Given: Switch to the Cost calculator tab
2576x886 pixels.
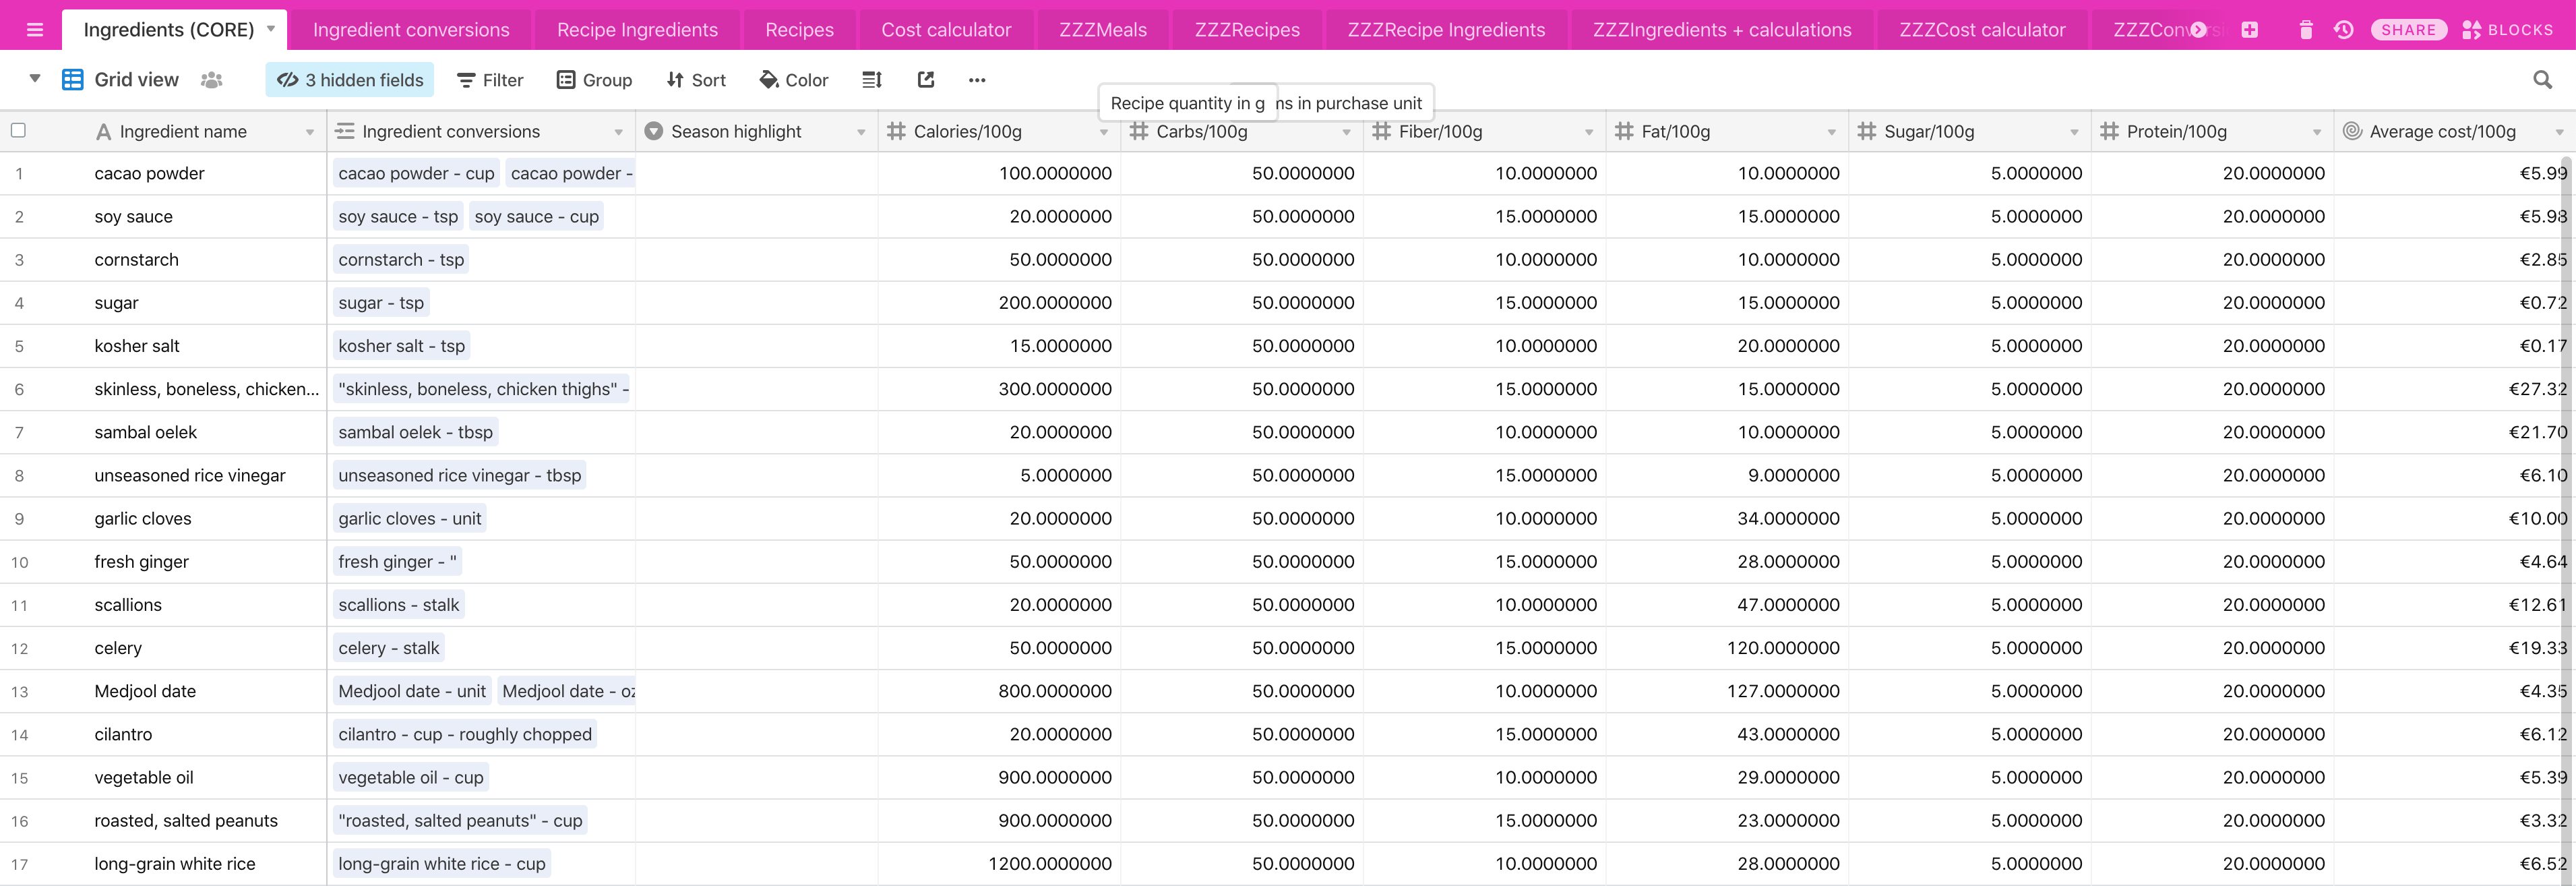Looking at the screenshot, I should coord(946,30).
